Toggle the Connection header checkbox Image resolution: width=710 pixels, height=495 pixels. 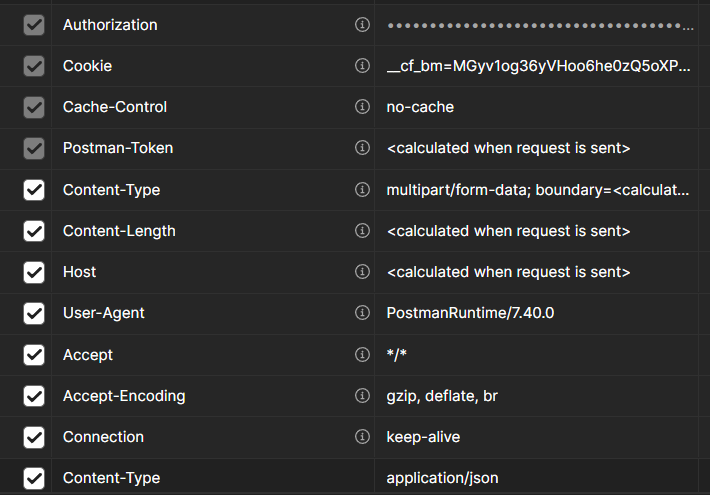34,437
